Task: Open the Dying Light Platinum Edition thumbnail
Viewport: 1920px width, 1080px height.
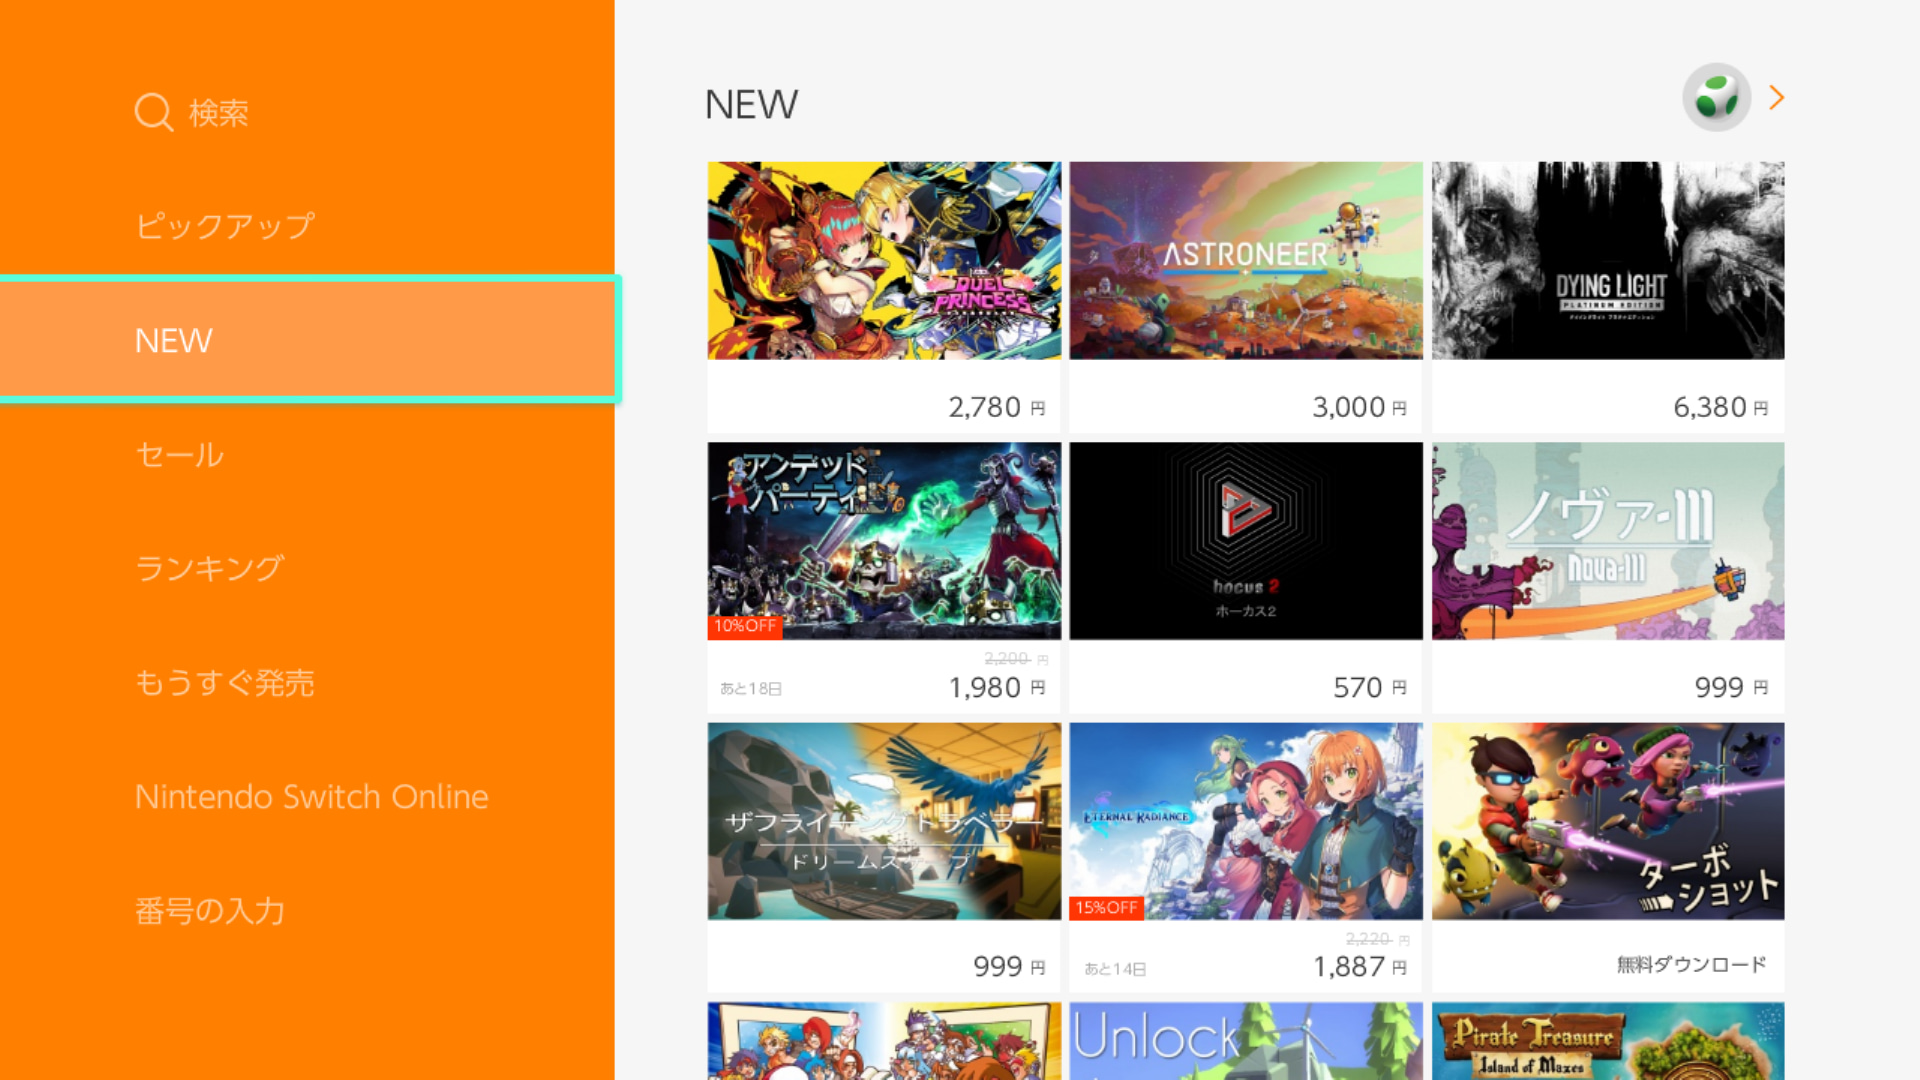Action: click(x=1608, y=260)
